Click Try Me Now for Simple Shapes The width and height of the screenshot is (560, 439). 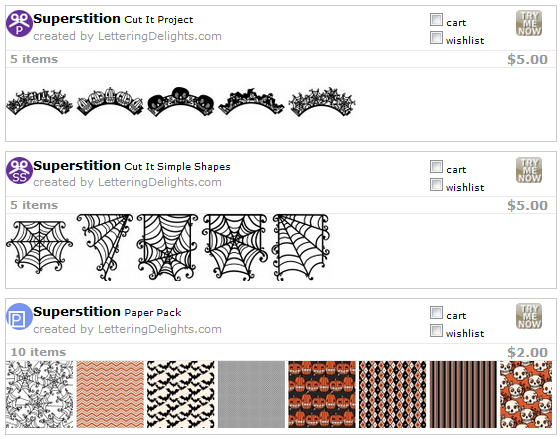(529, 170)
